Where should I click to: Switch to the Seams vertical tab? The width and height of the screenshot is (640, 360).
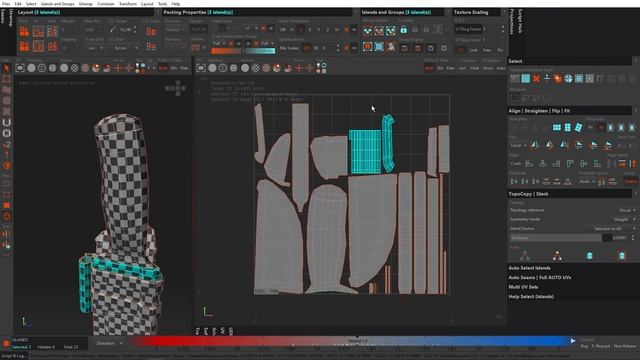pyautogui.click(x=3, y=16)
